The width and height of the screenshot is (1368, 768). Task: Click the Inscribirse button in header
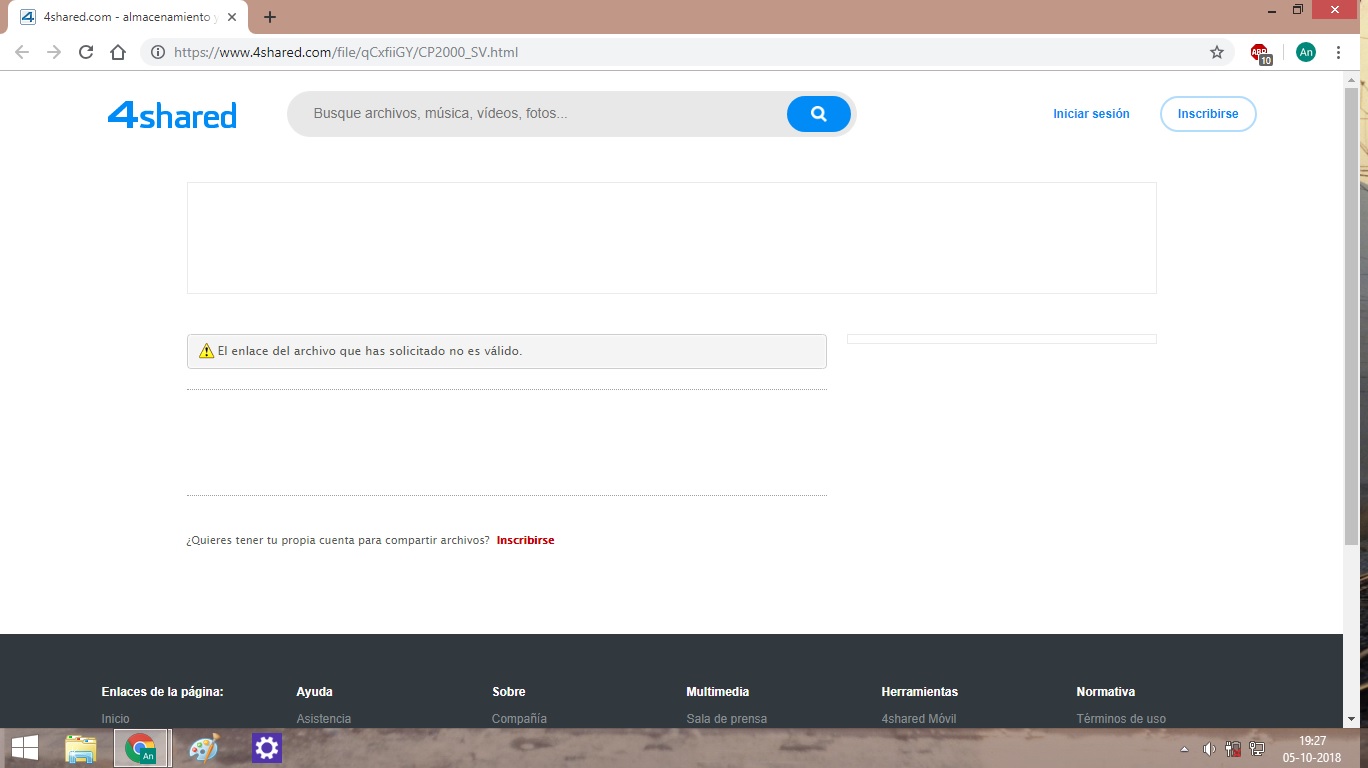click(1207, 114)
